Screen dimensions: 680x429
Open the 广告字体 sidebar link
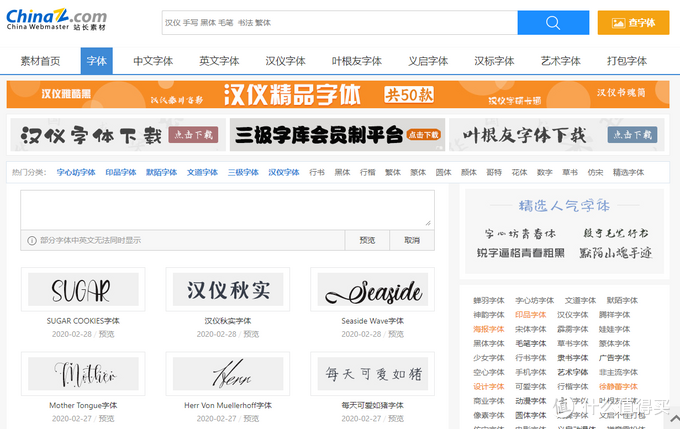[x=614, y=358]
